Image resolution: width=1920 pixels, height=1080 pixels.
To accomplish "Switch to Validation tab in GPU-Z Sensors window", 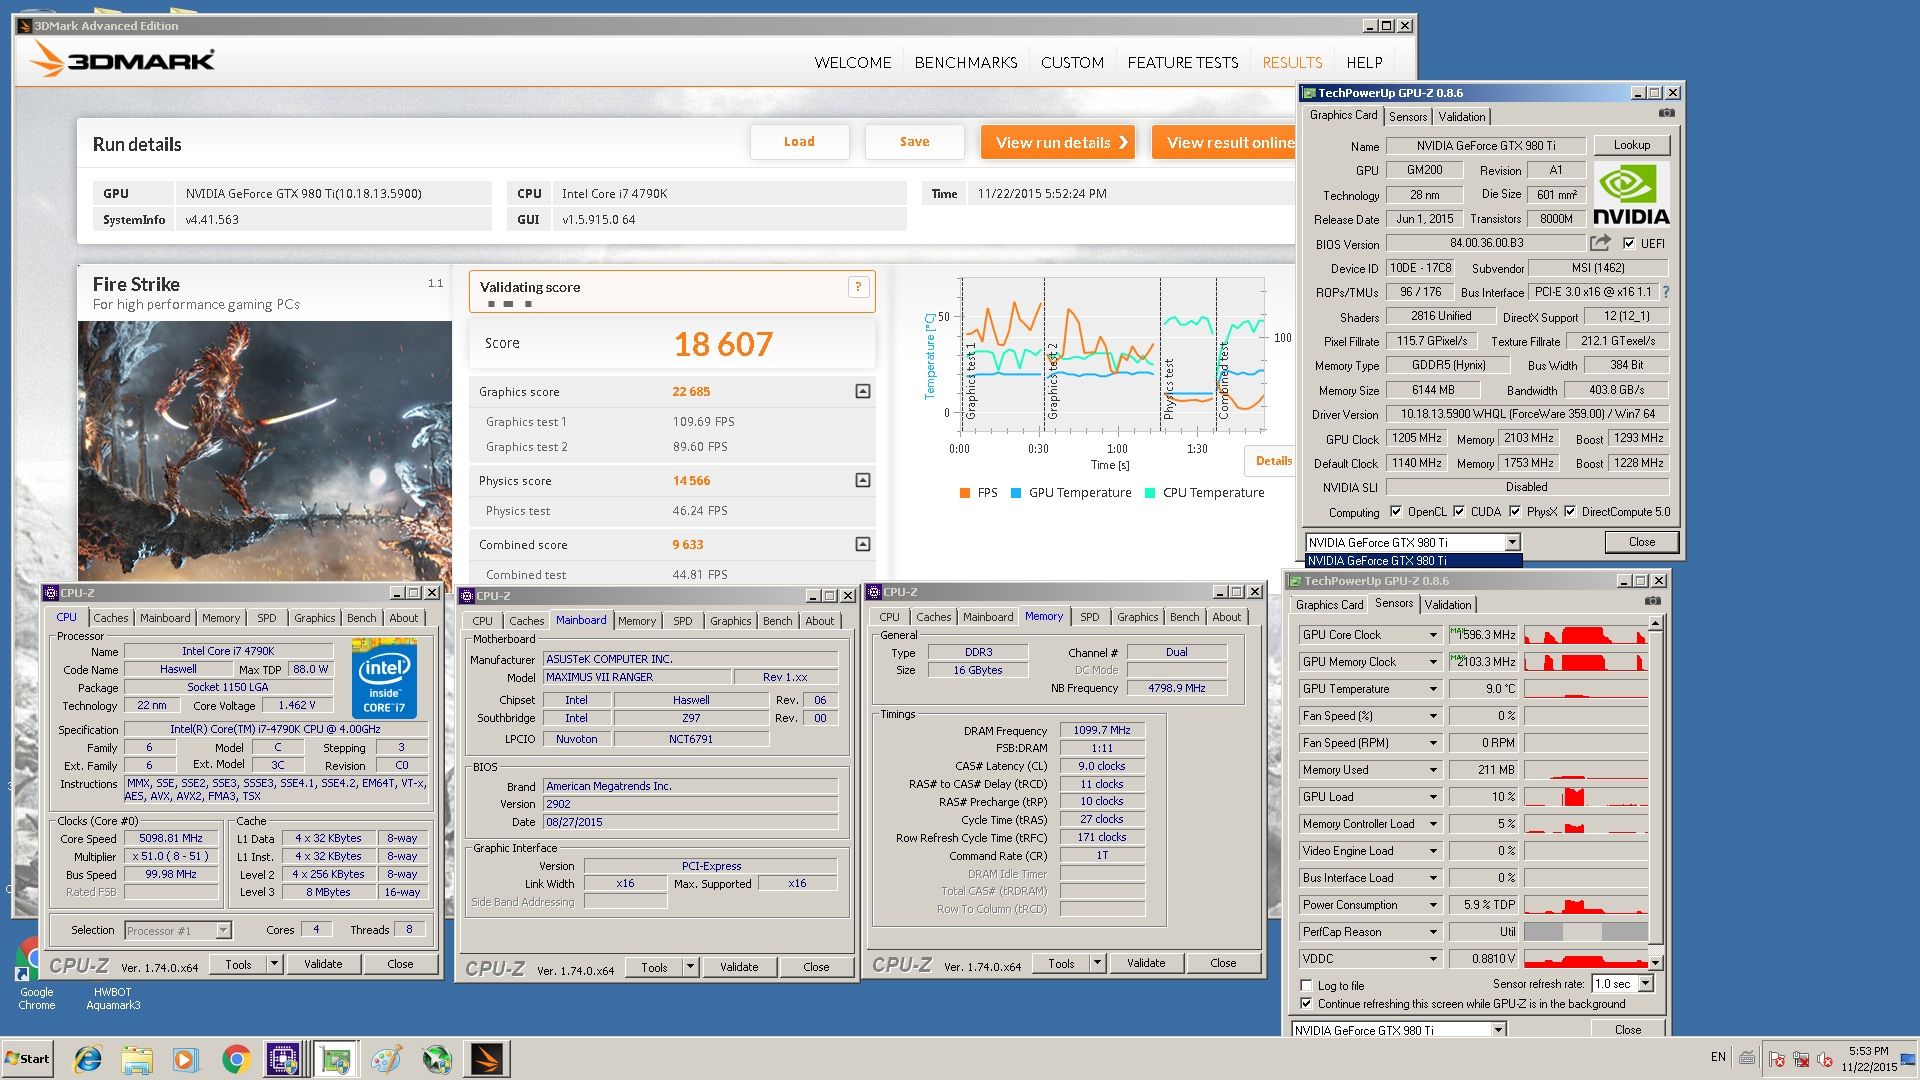I will click(1447, 604).
